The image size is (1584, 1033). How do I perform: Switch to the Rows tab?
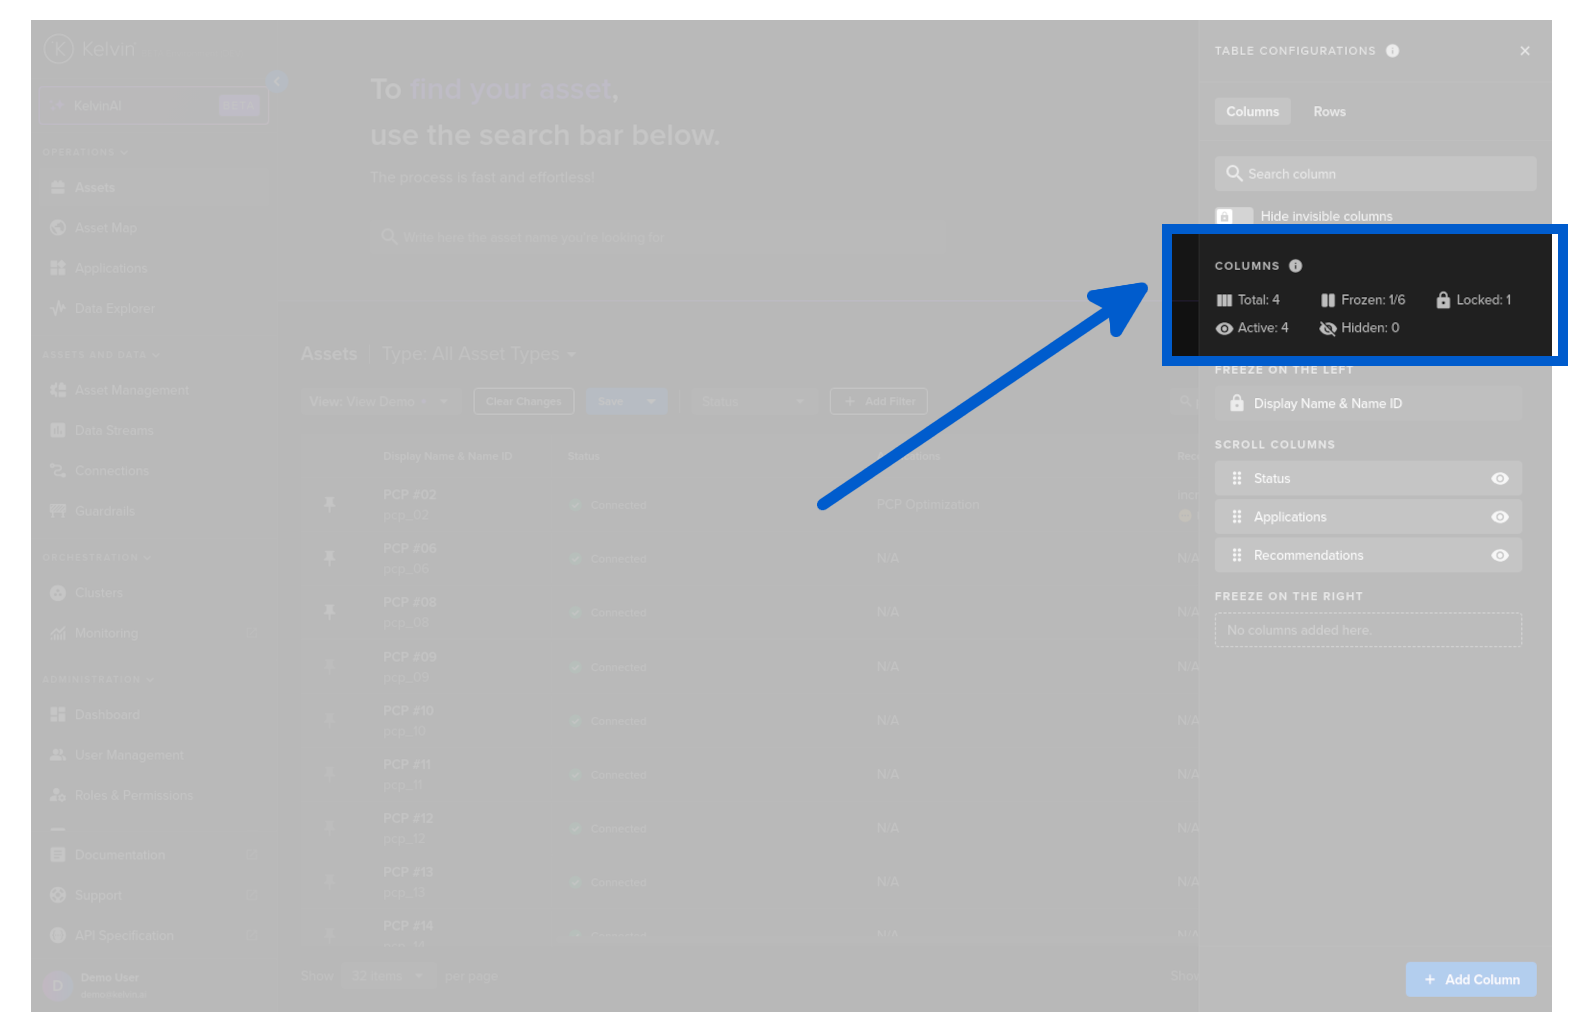(1329, 112)
